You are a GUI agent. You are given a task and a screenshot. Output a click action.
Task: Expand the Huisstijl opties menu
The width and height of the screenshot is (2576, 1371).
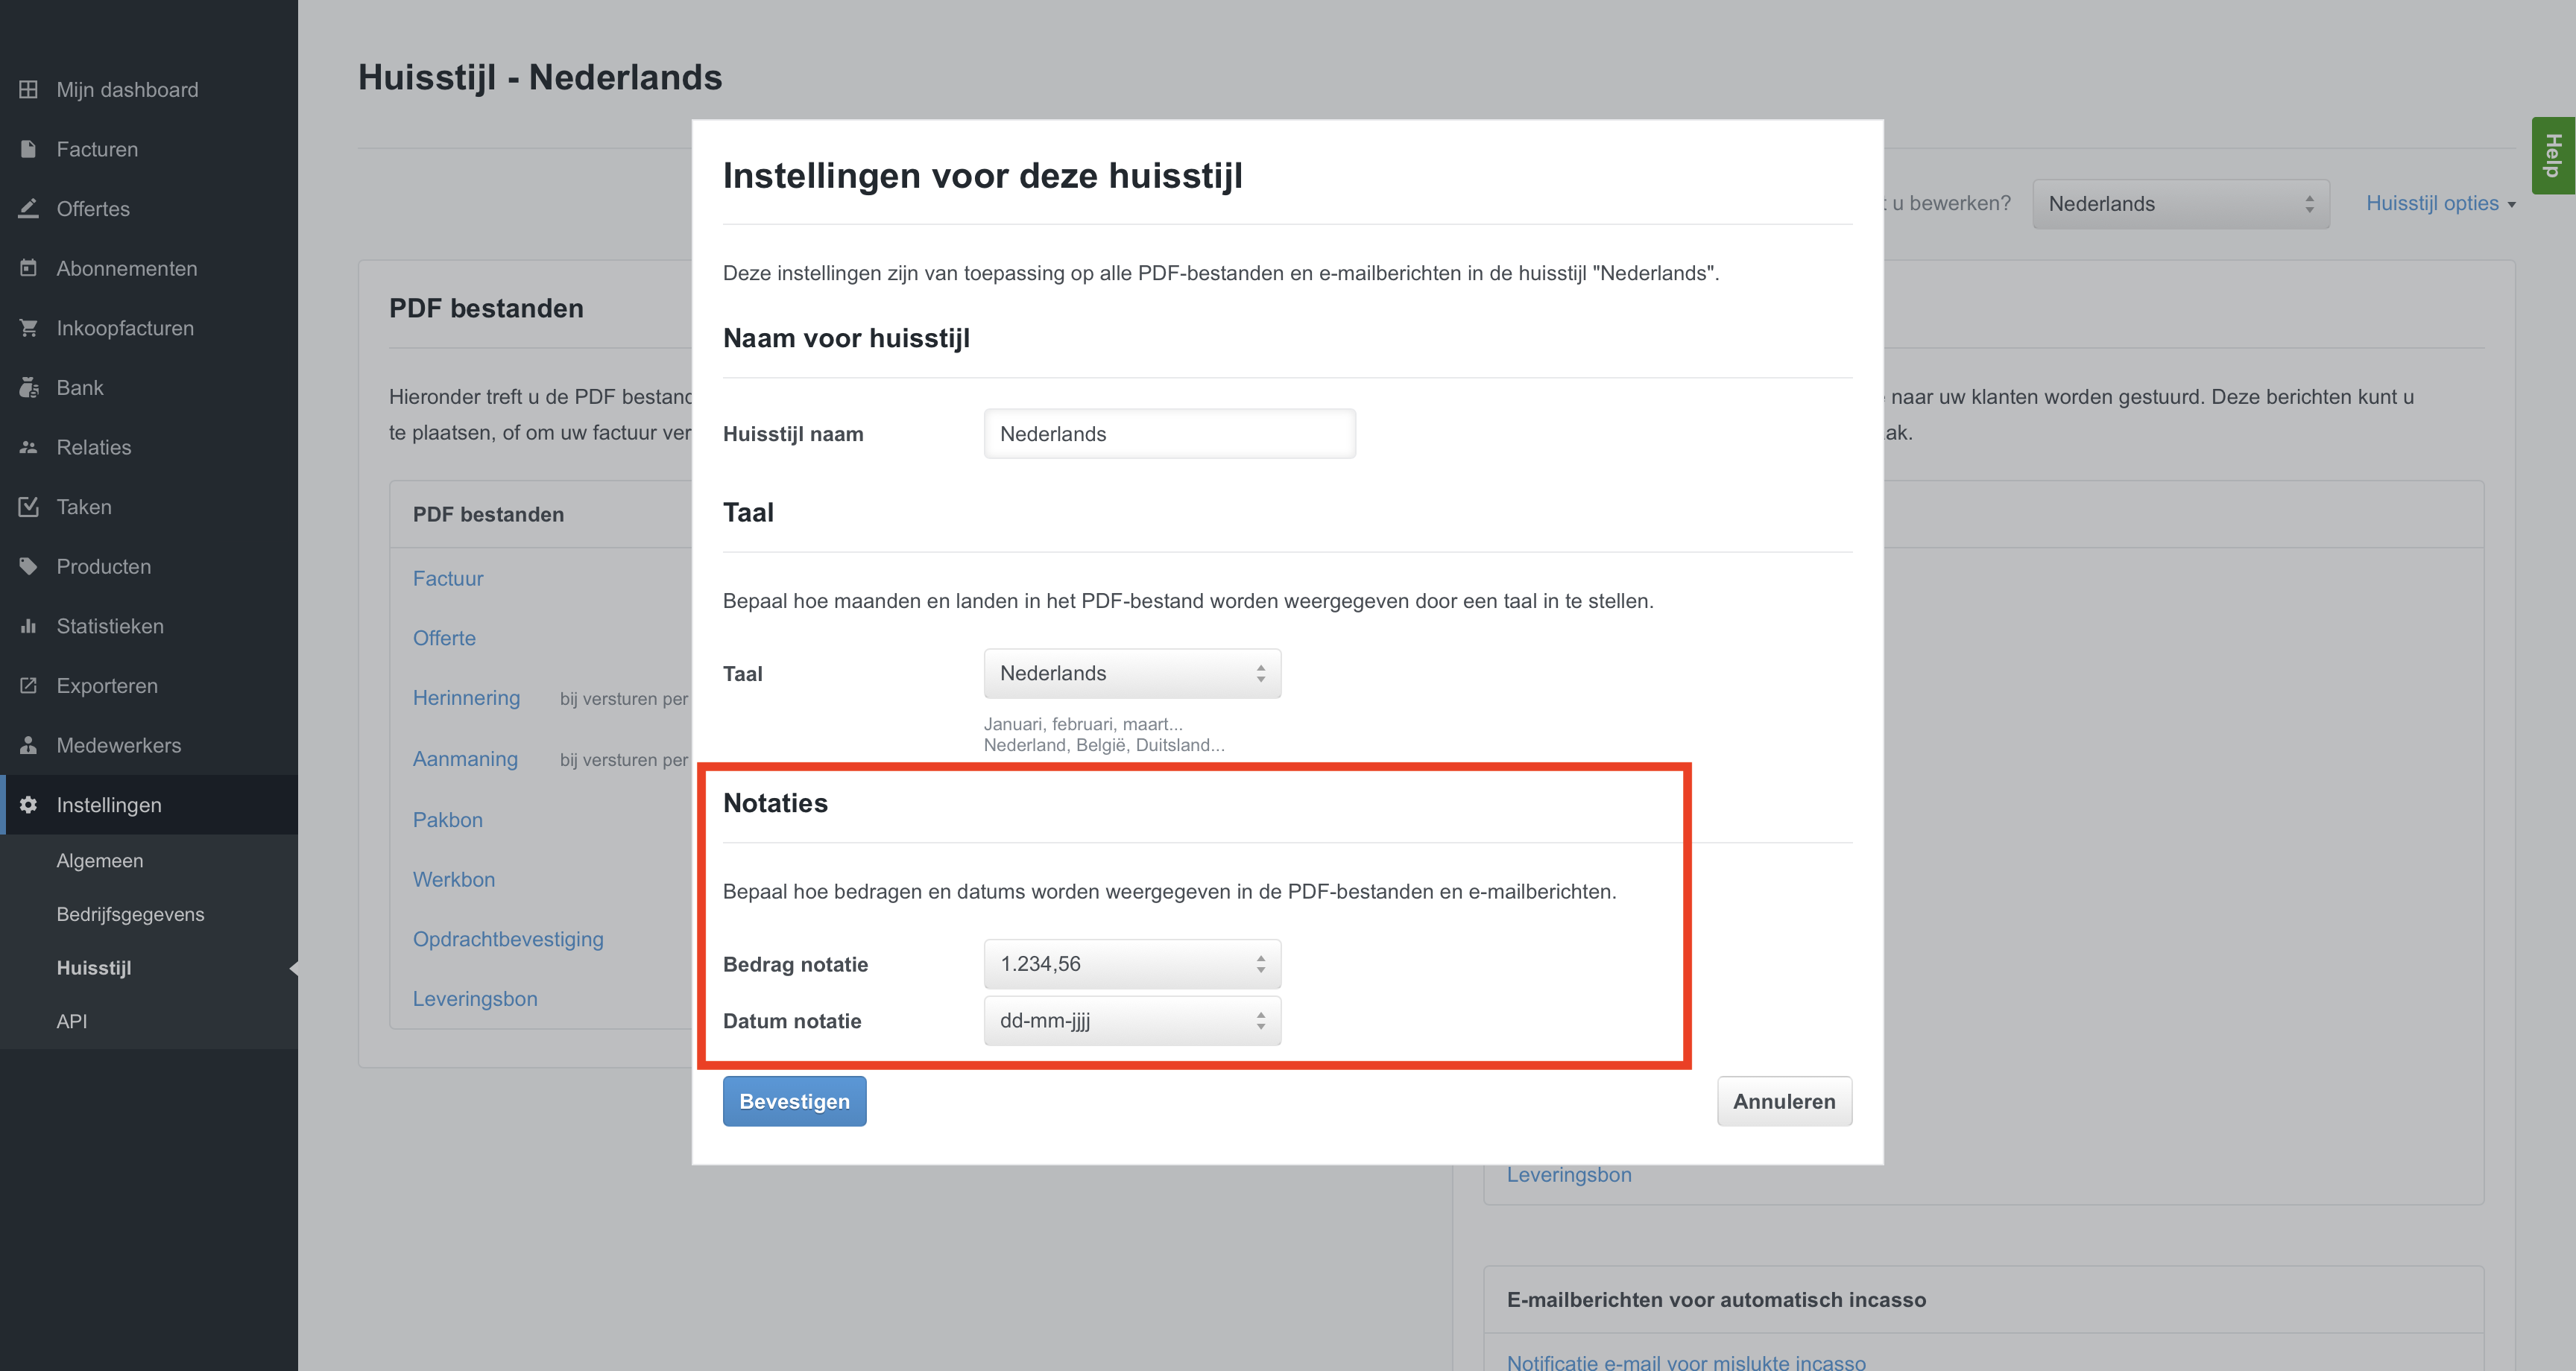point(2439,204)
